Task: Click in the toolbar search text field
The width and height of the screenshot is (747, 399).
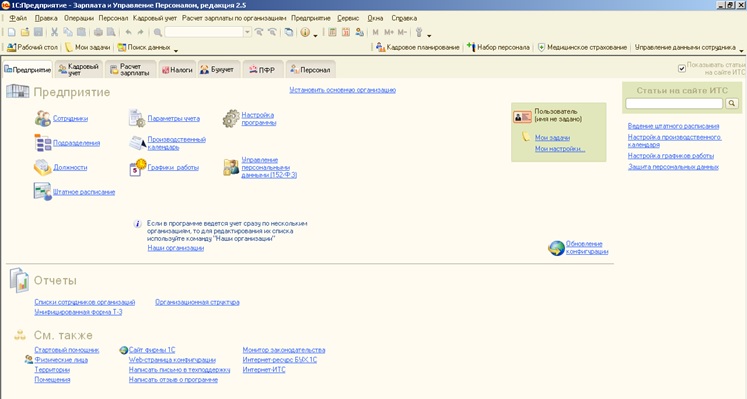Action: [204, 32]
